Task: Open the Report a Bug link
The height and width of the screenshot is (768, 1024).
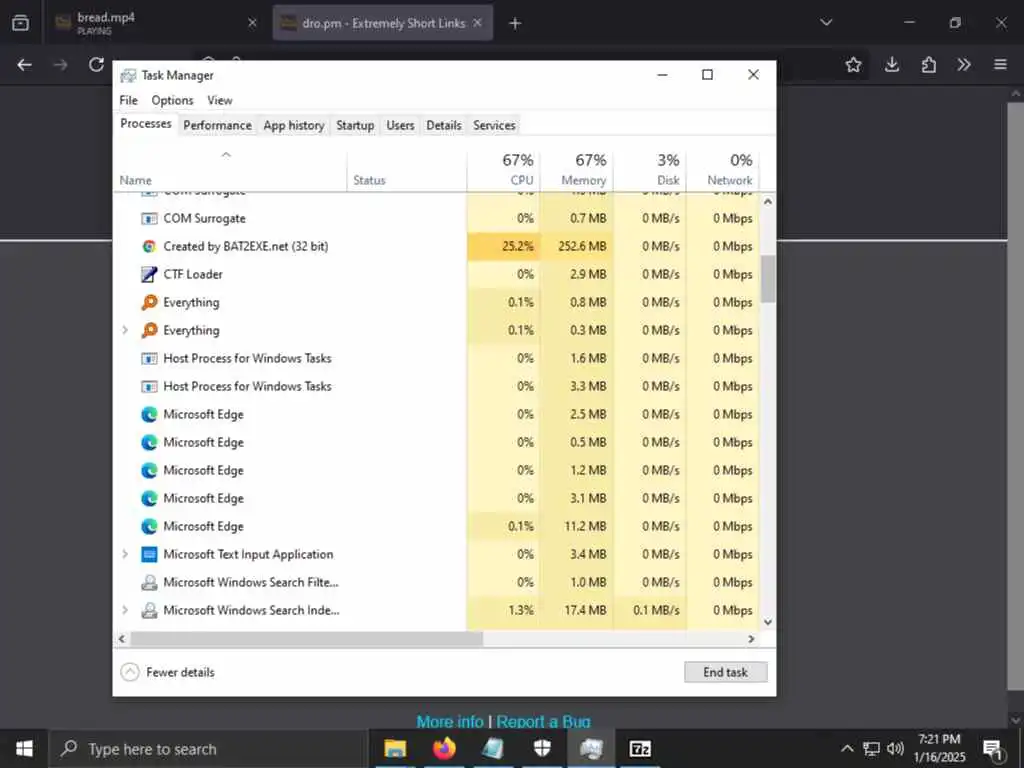Action: (543, 722)
